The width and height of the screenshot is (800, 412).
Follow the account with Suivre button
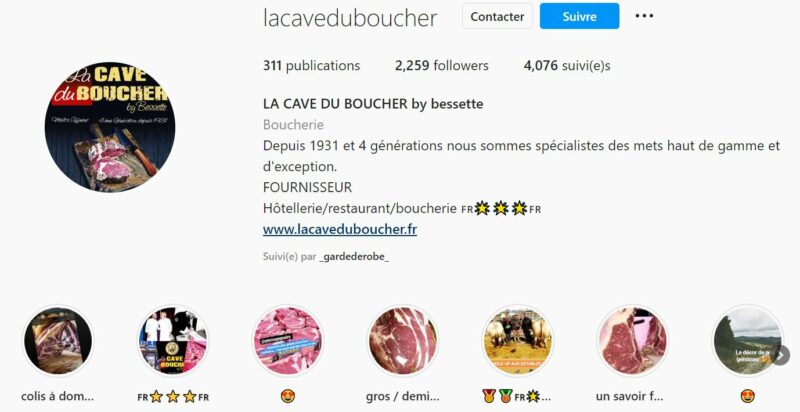(580, 16)
